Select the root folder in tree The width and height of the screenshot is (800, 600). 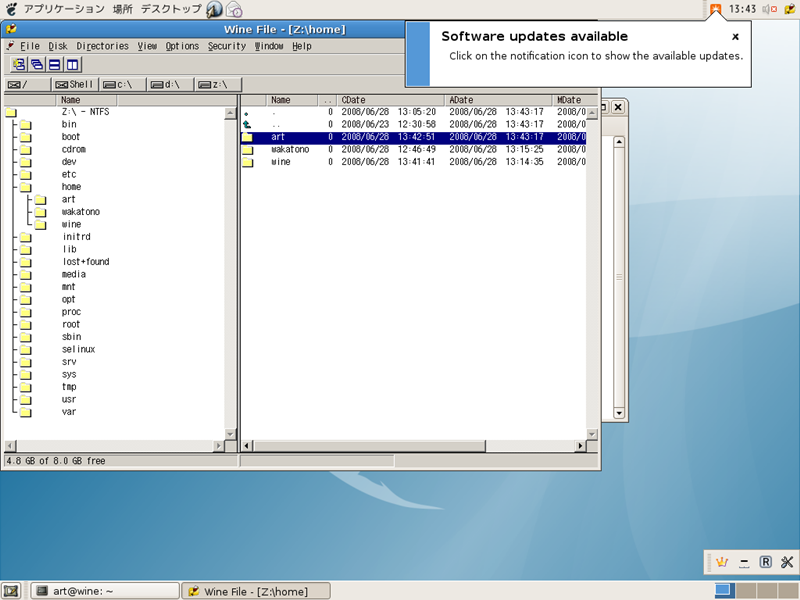tap(71, 324)
